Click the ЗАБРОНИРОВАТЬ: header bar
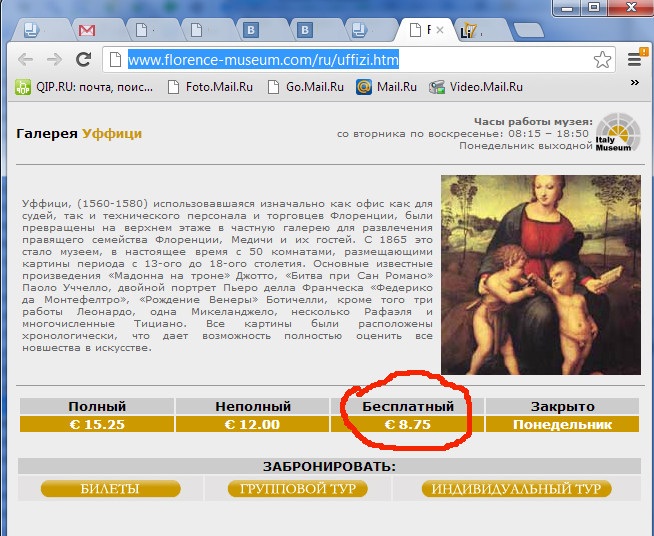This screenshot has height=536, width=654. 329,466
